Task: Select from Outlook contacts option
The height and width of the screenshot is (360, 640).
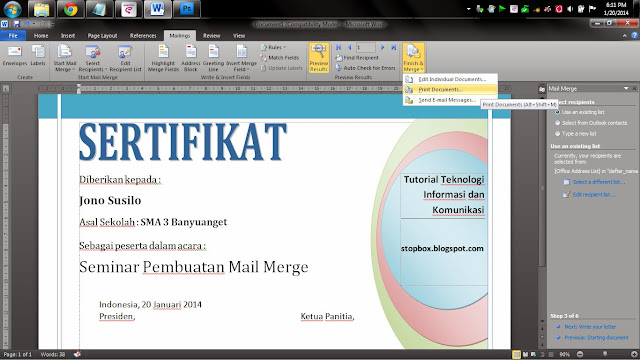Action: (x=591, y=122)
